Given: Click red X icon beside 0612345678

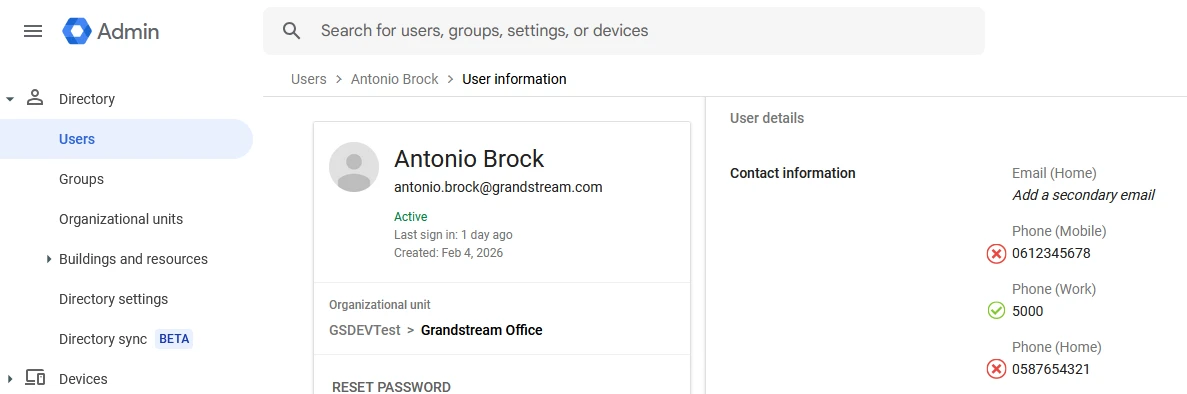Looking at the screenshot, I should (996, 253).
